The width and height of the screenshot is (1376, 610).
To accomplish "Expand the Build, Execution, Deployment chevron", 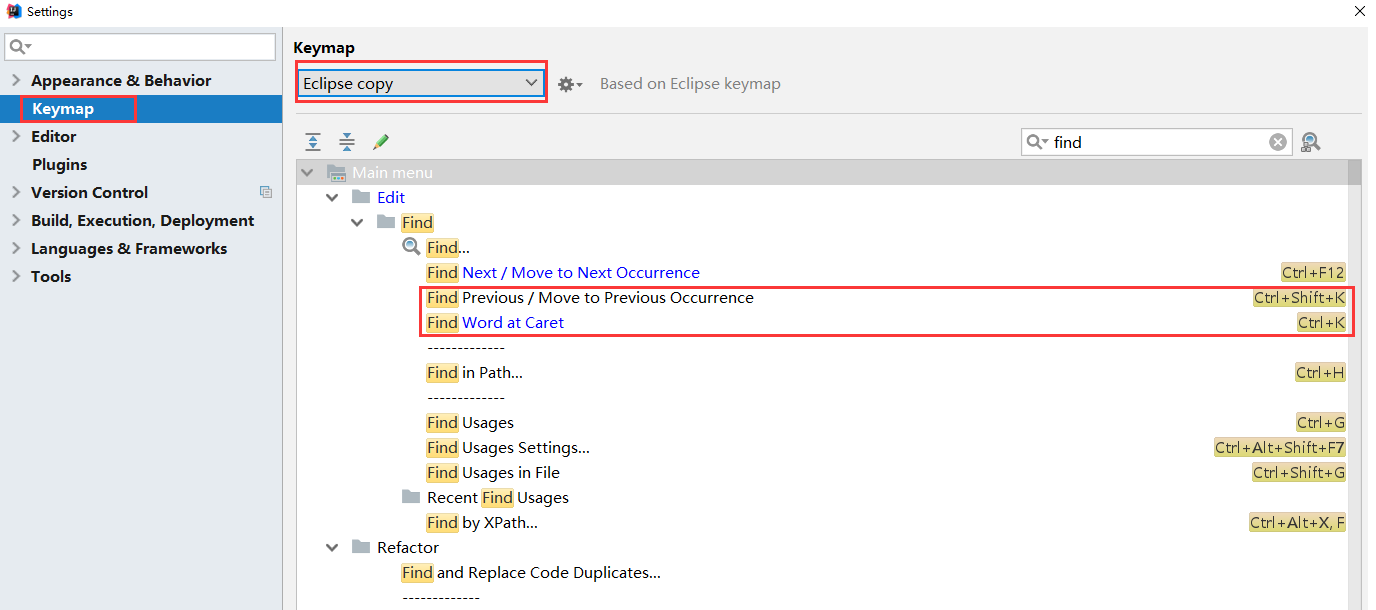I will (16, 220).
